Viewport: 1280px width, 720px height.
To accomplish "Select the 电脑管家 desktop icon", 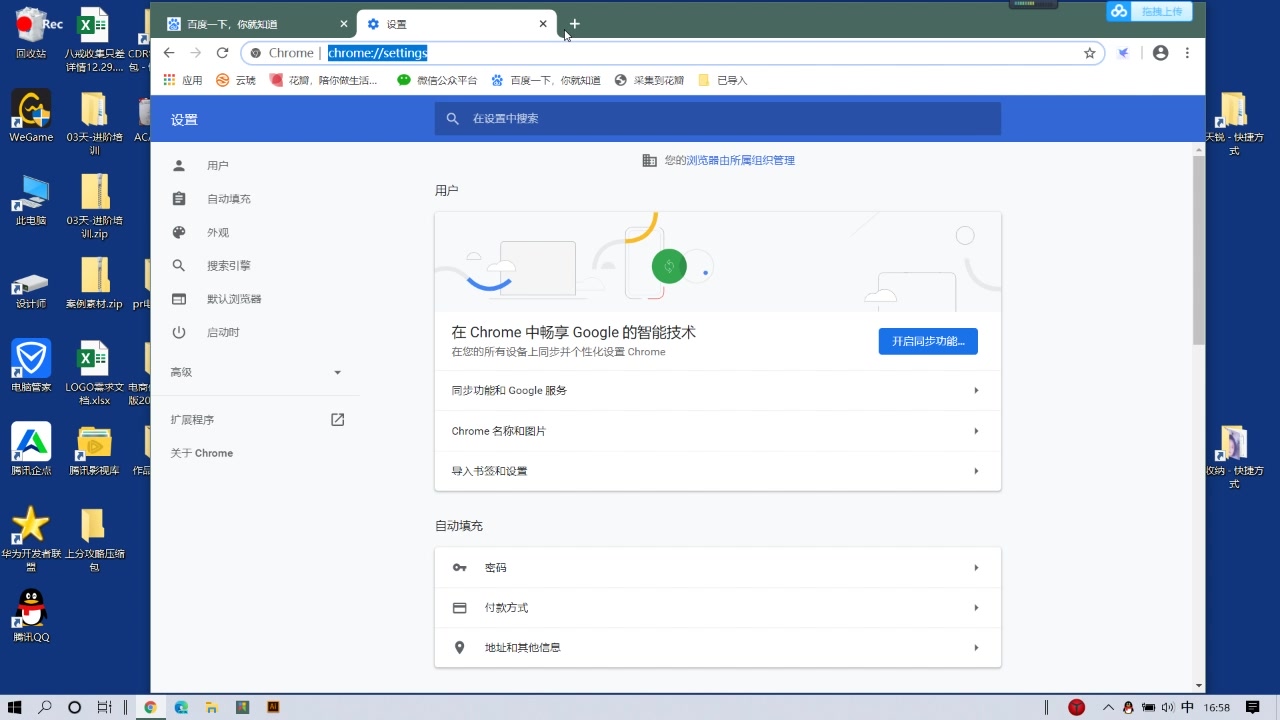I will coord(31,366).
